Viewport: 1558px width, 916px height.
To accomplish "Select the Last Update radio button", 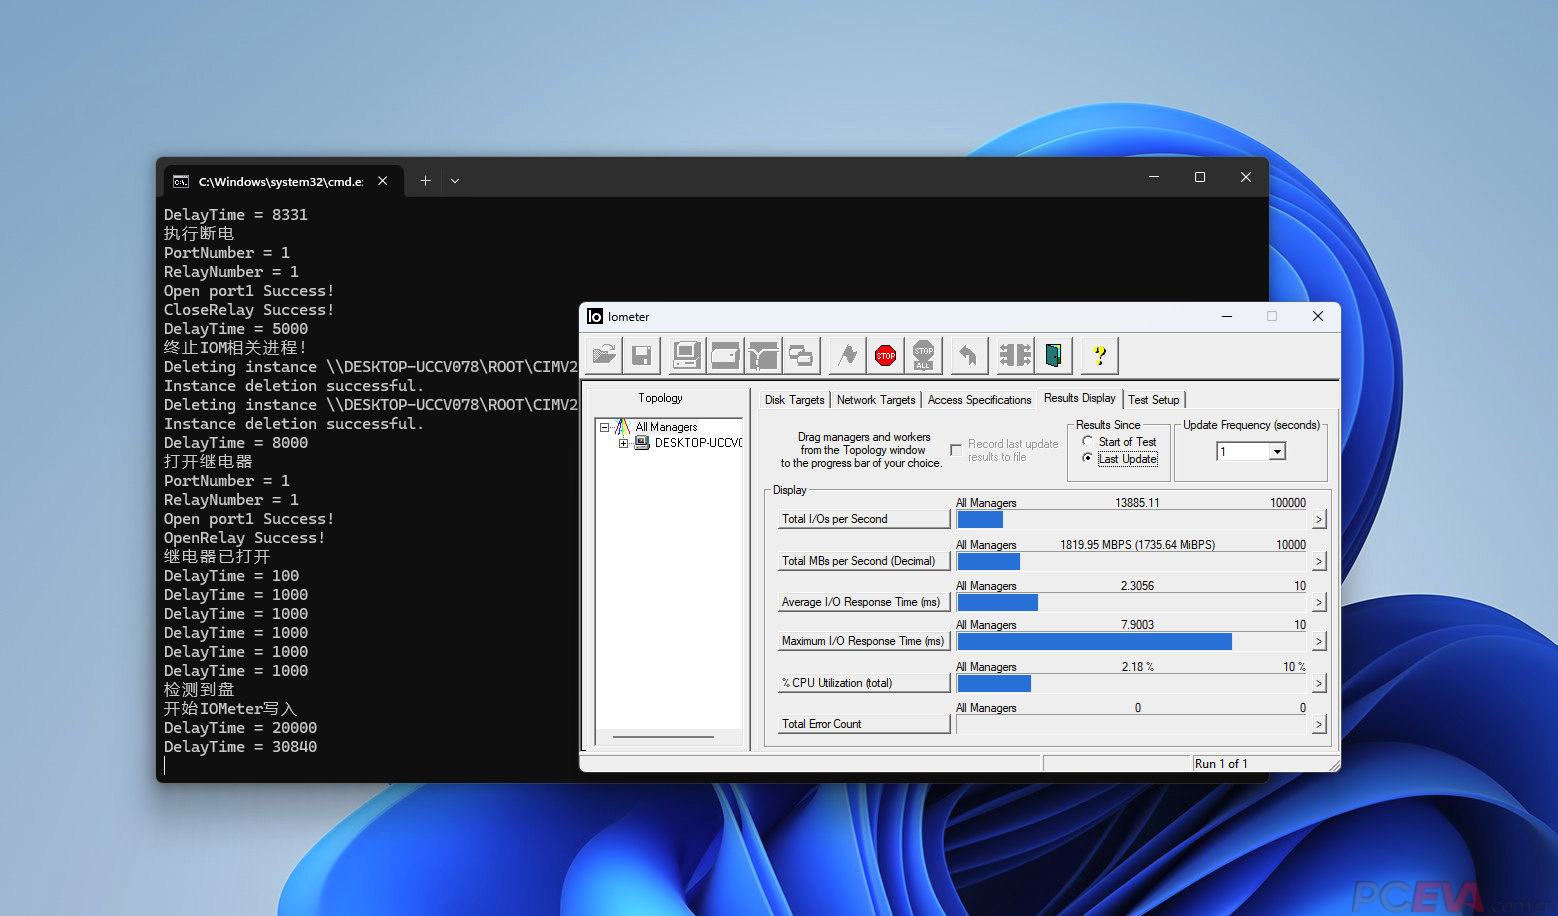I will click(x=1088, y=458).
